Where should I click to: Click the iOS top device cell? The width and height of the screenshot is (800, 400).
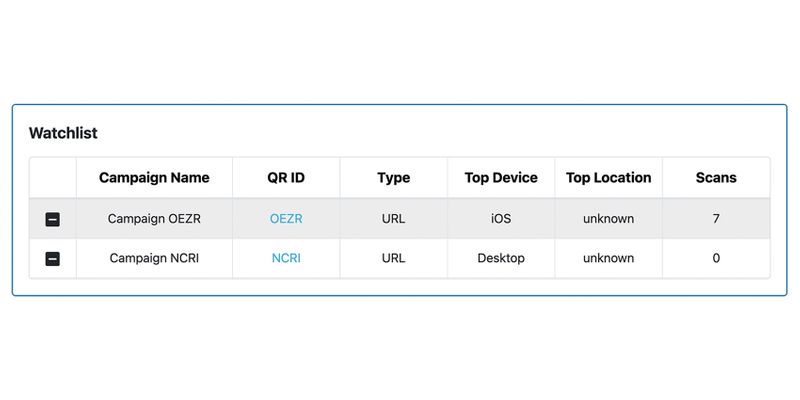pyautogui.click(x=501, y=219)
